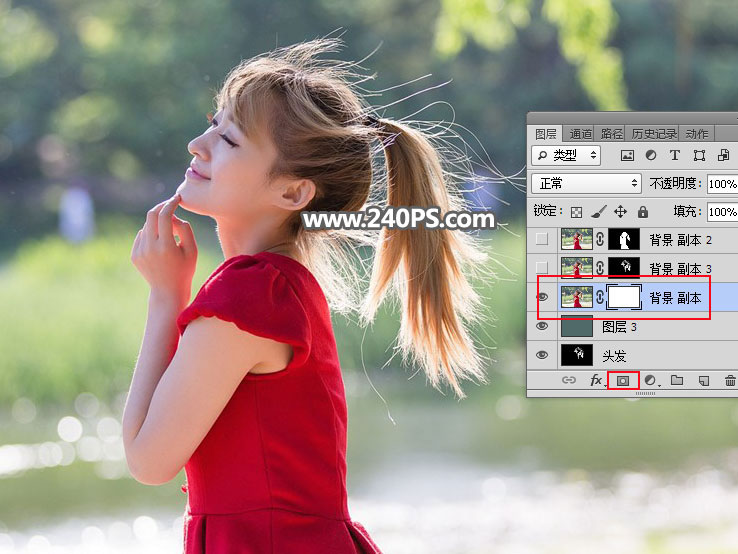
Task: Click the Lock all padlock icon
Action: [642, 212]
